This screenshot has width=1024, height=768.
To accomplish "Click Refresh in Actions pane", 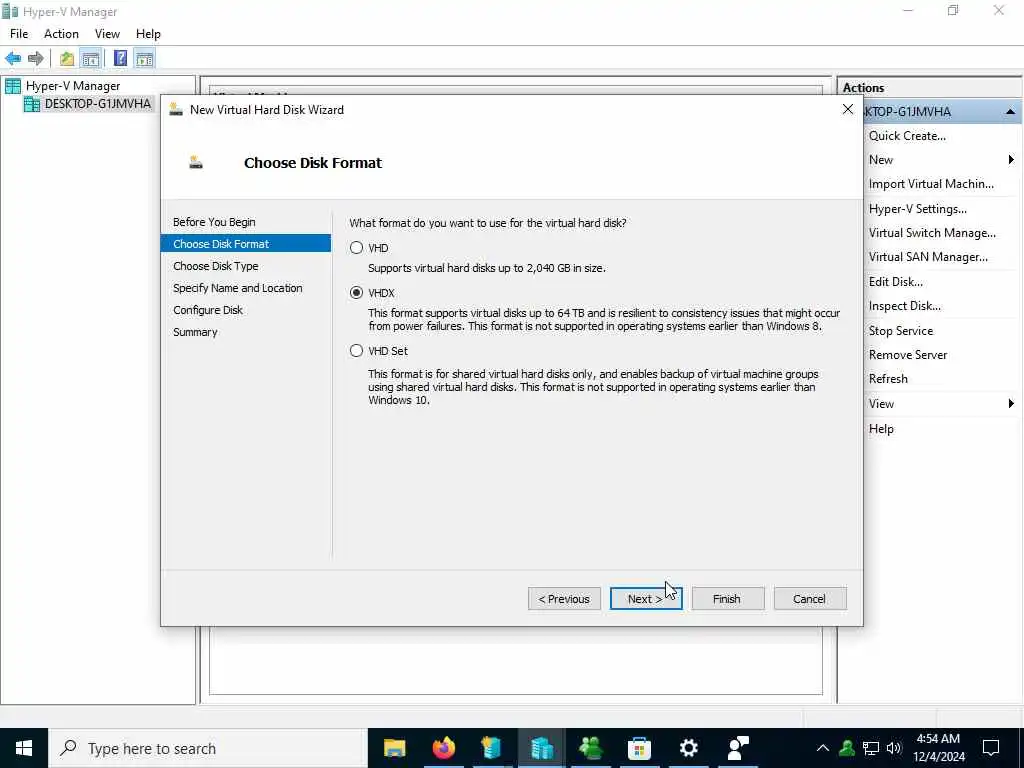I will pyautogui.click(x=888, y=379).
